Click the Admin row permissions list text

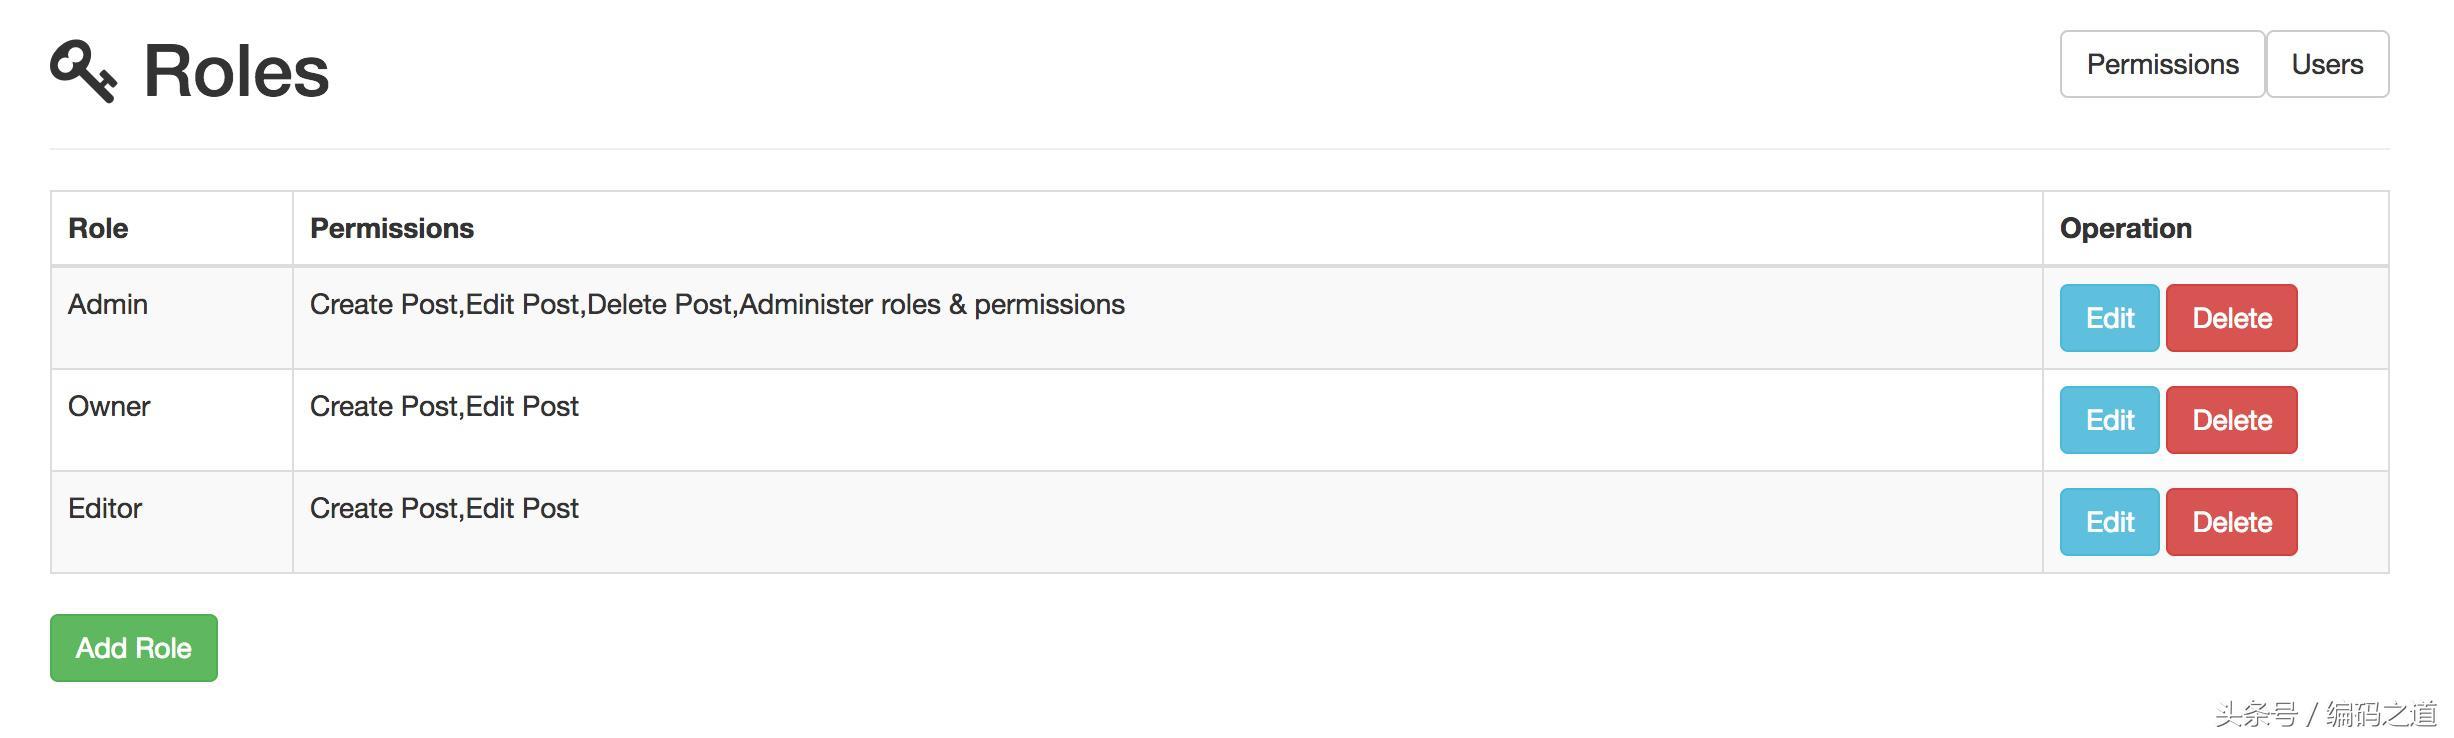717,304
